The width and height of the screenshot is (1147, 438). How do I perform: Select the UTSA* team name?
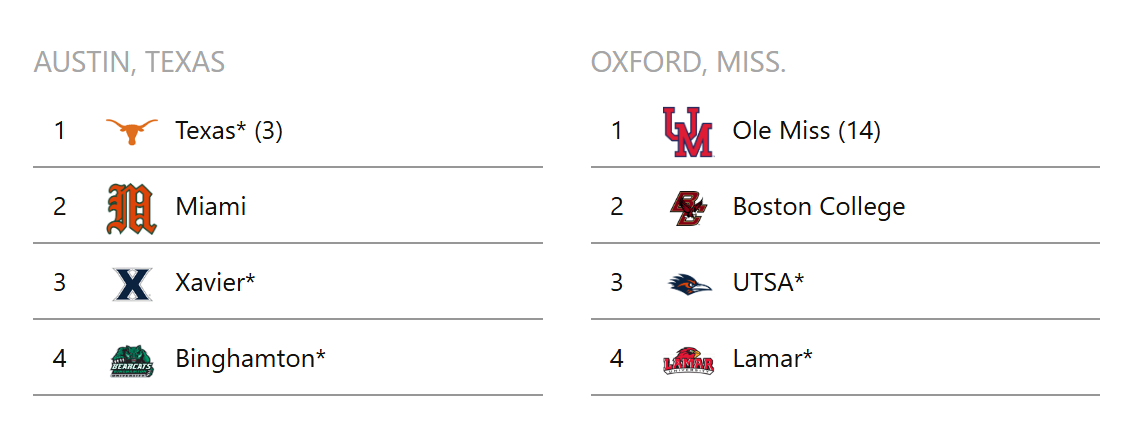[x=768, y=283]
